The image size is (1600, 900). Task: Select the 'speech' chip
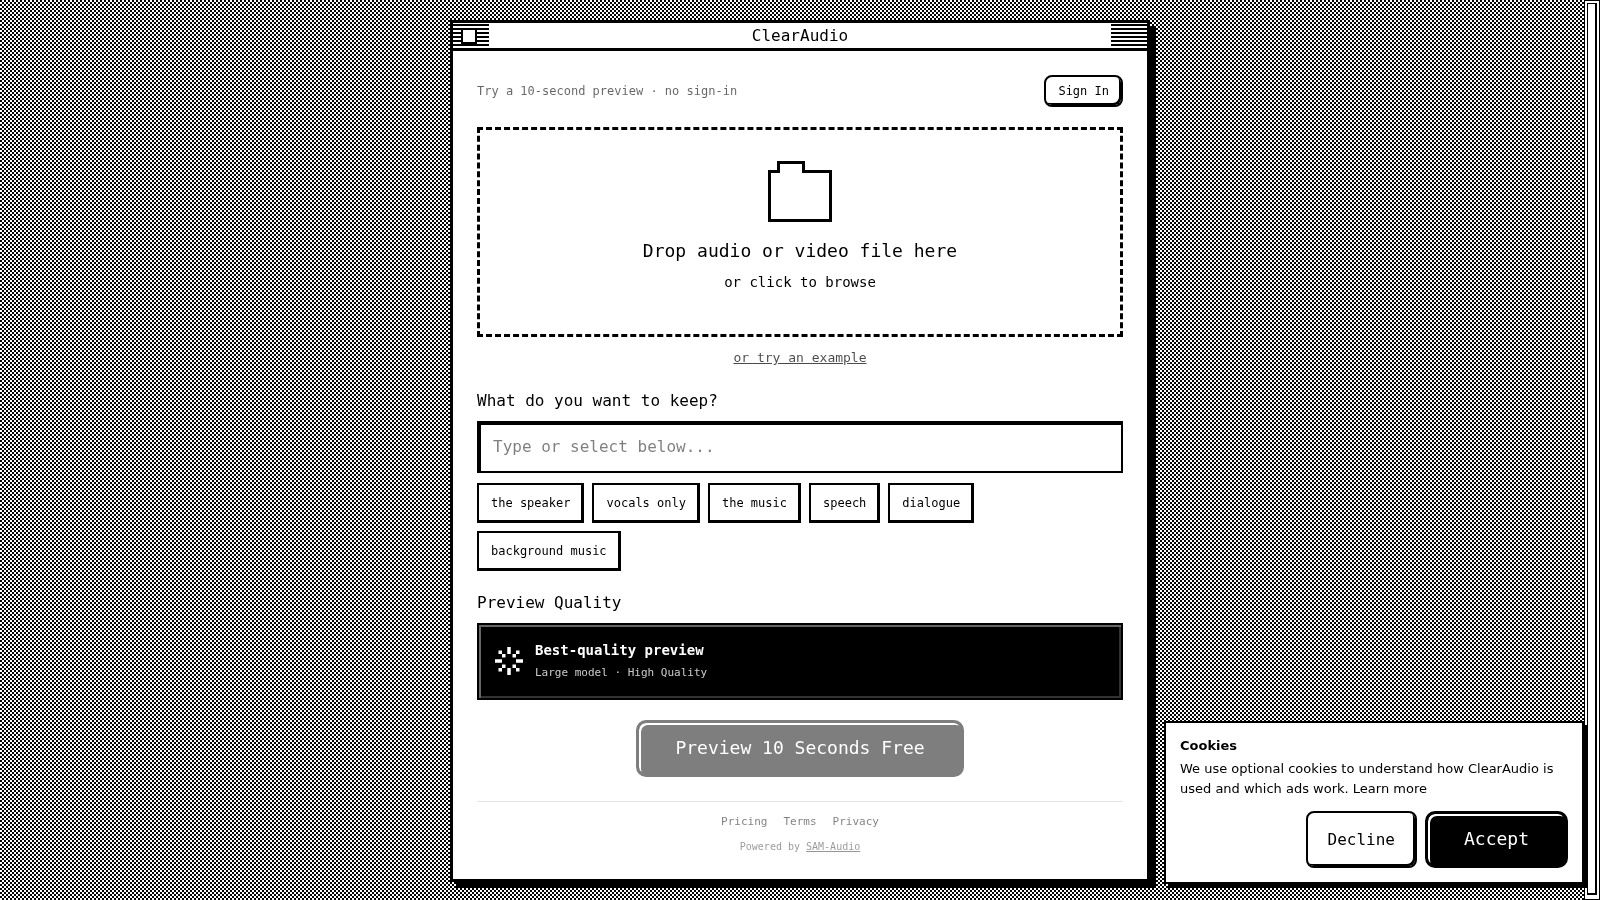coord(844,503)
